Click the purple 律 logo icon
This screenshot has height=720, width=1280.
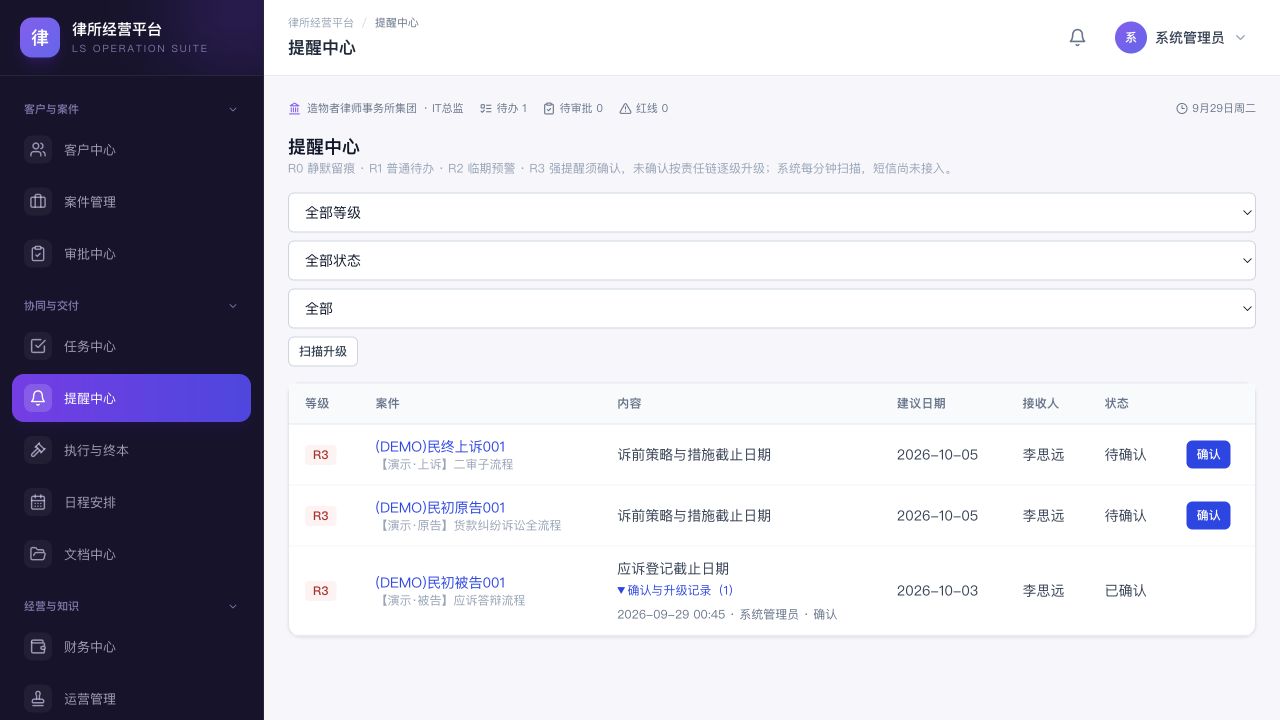click(40, 38)
